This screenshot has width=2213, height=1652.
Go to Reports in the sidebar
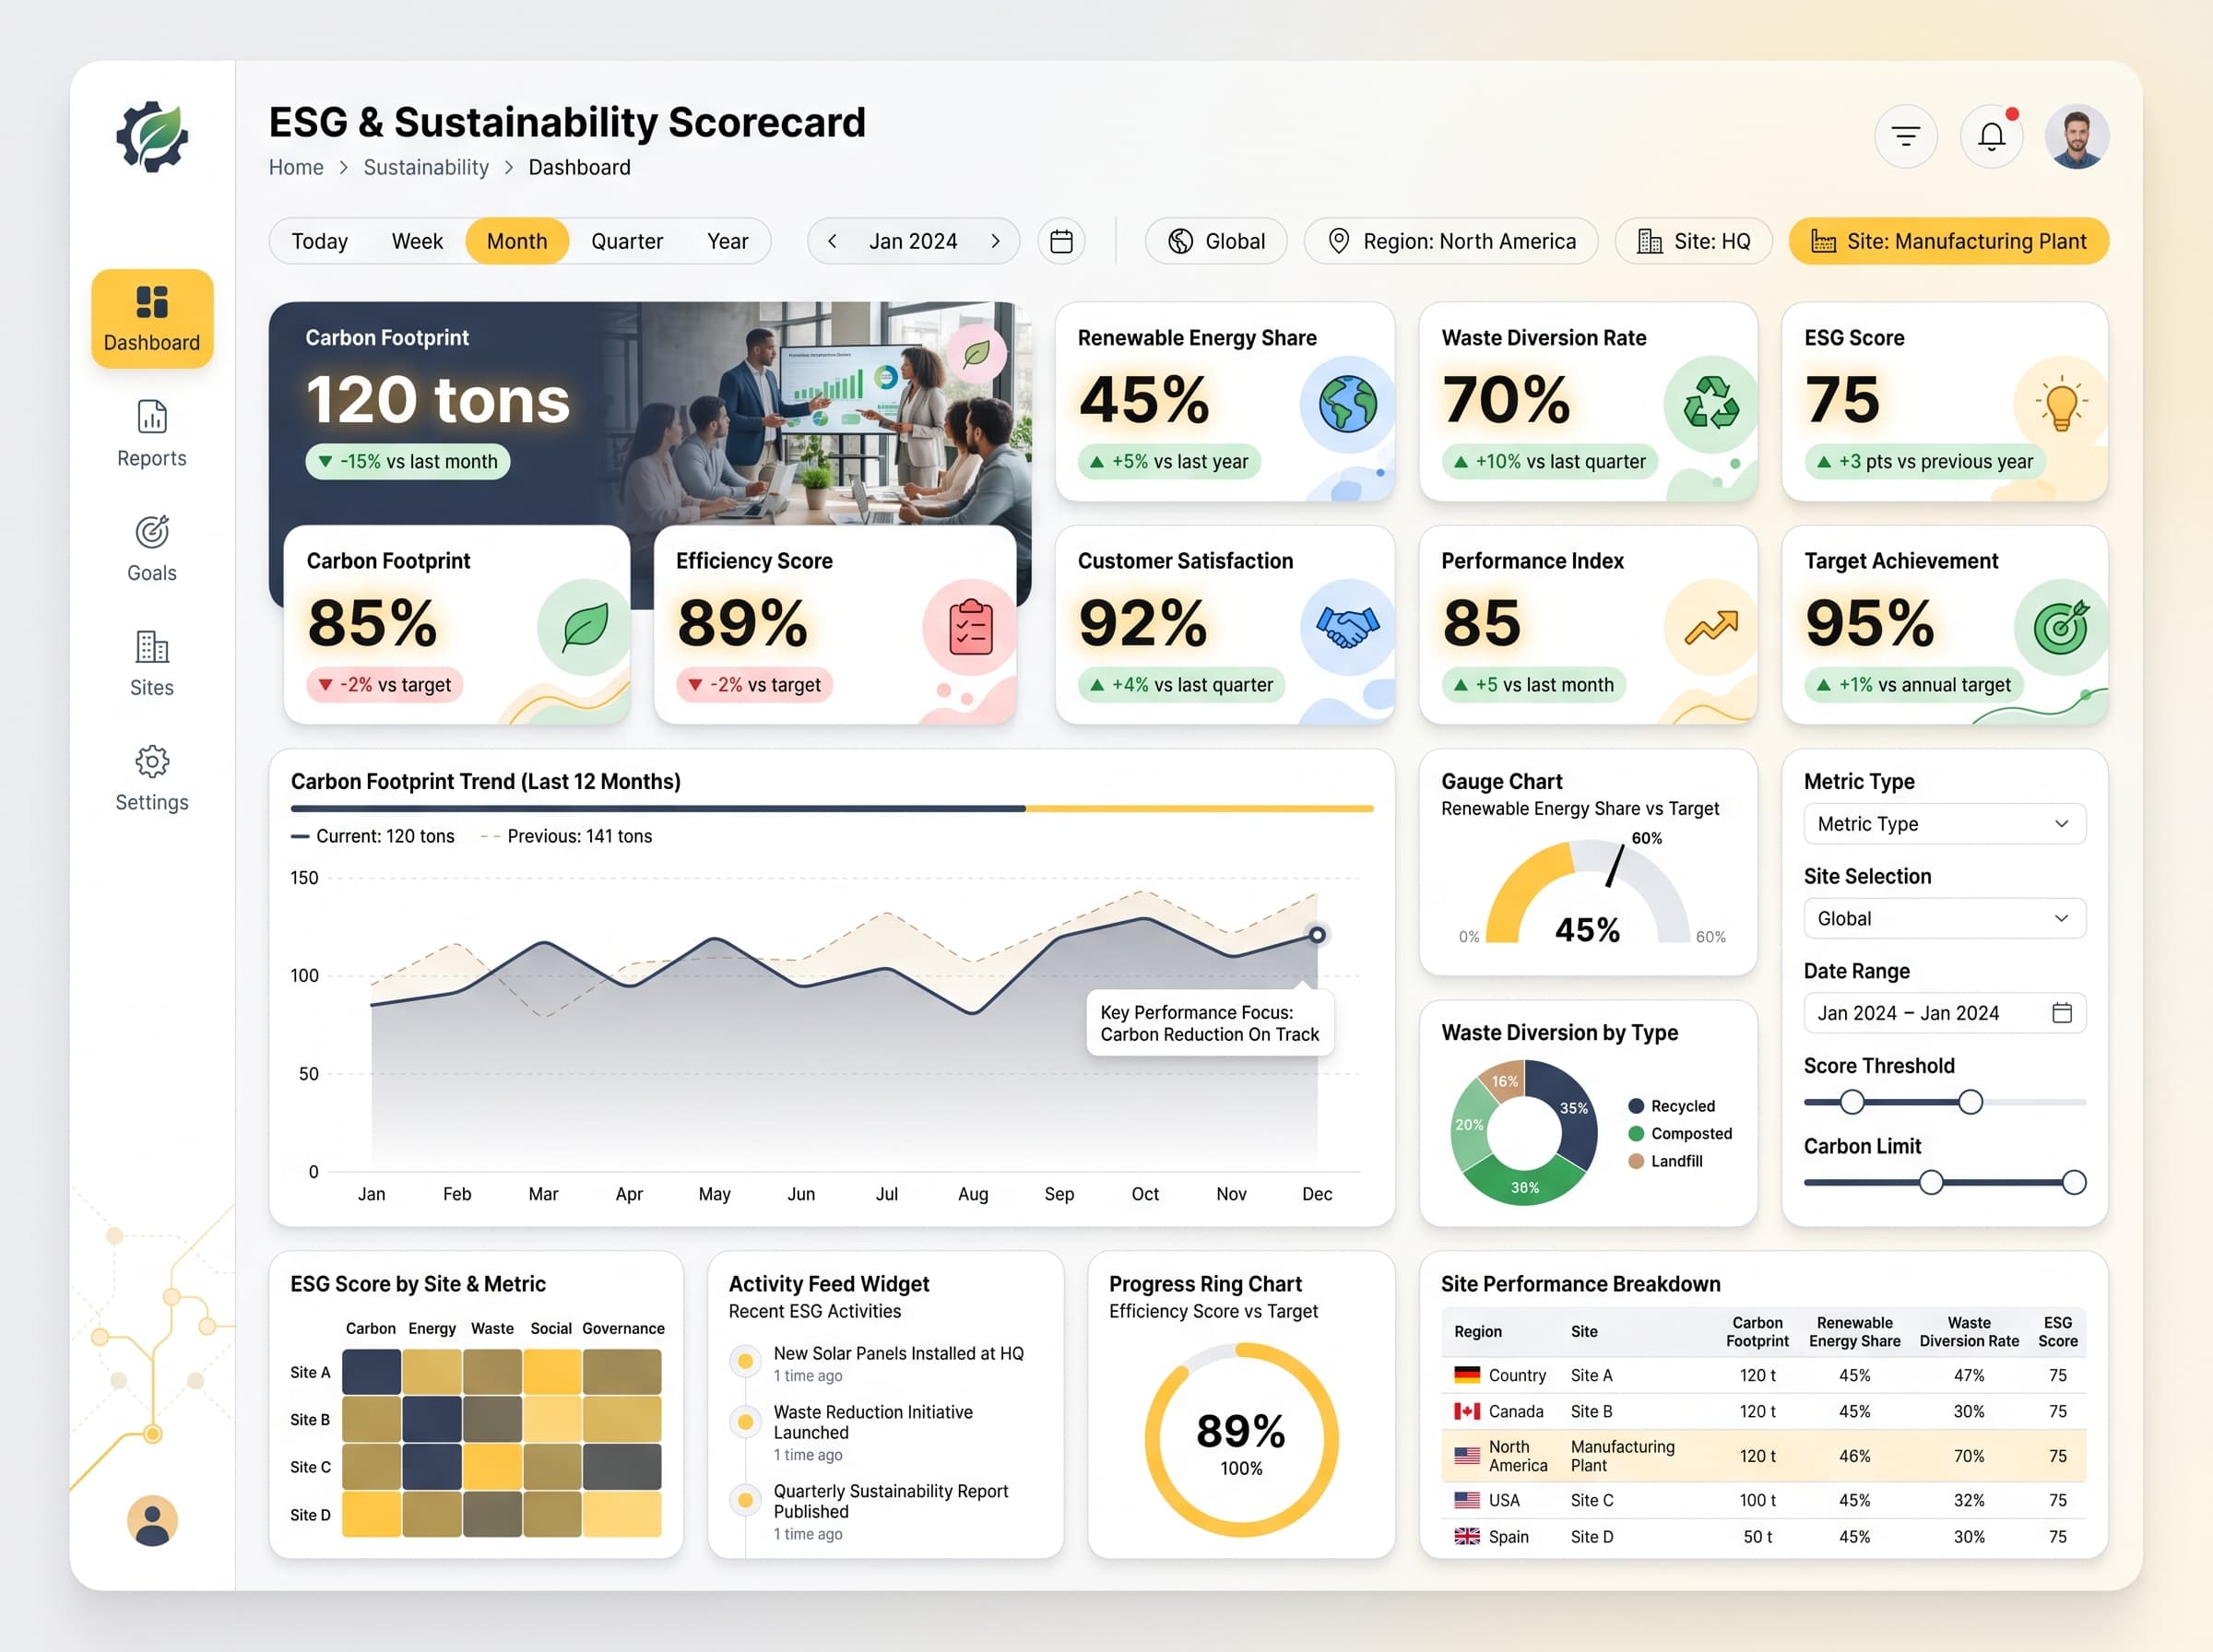pyautogui.click(x=152, y=434)
